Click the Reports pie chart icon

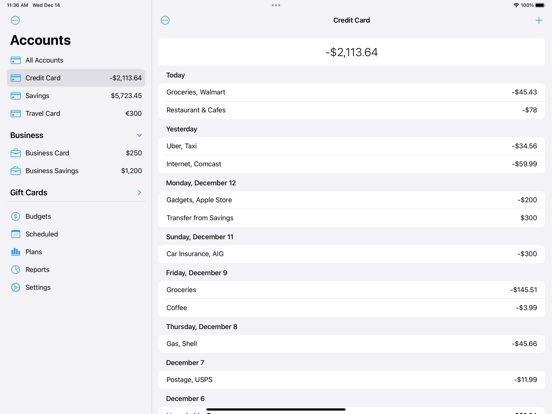pos(15,270)
